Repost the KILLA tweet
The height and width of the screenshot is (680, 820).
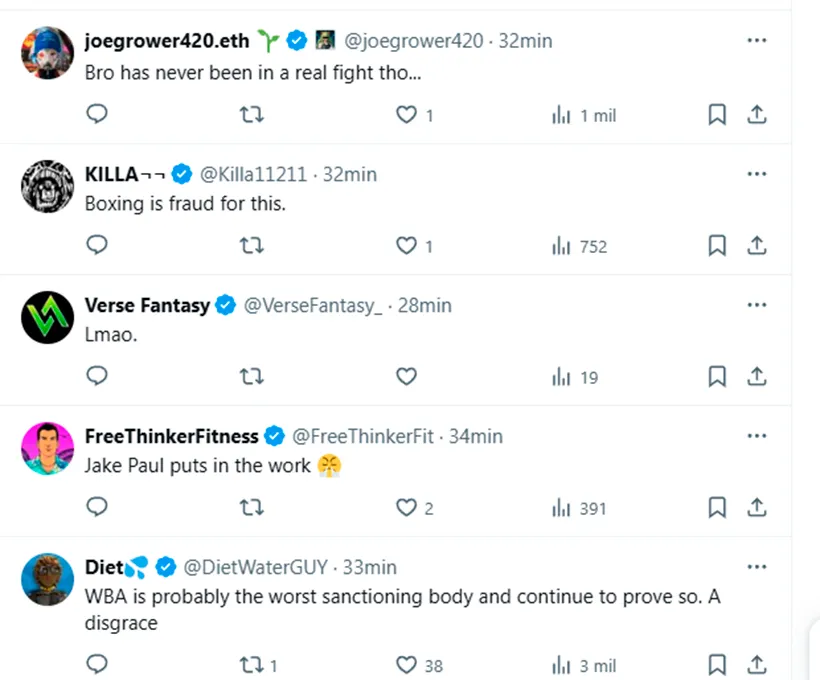[253, 246]
